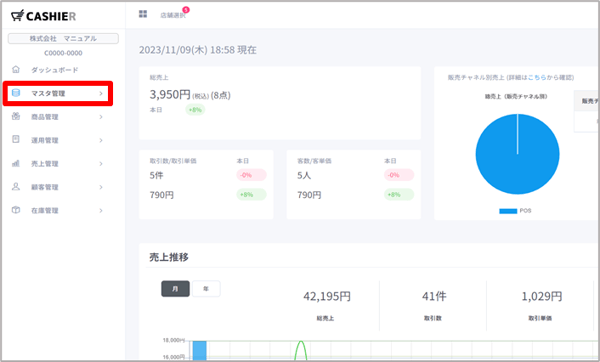This screenshot has width=600, height=362.
Task: Expand the 商品管理 submenu arrow
Action: click(x=101, y=117)
